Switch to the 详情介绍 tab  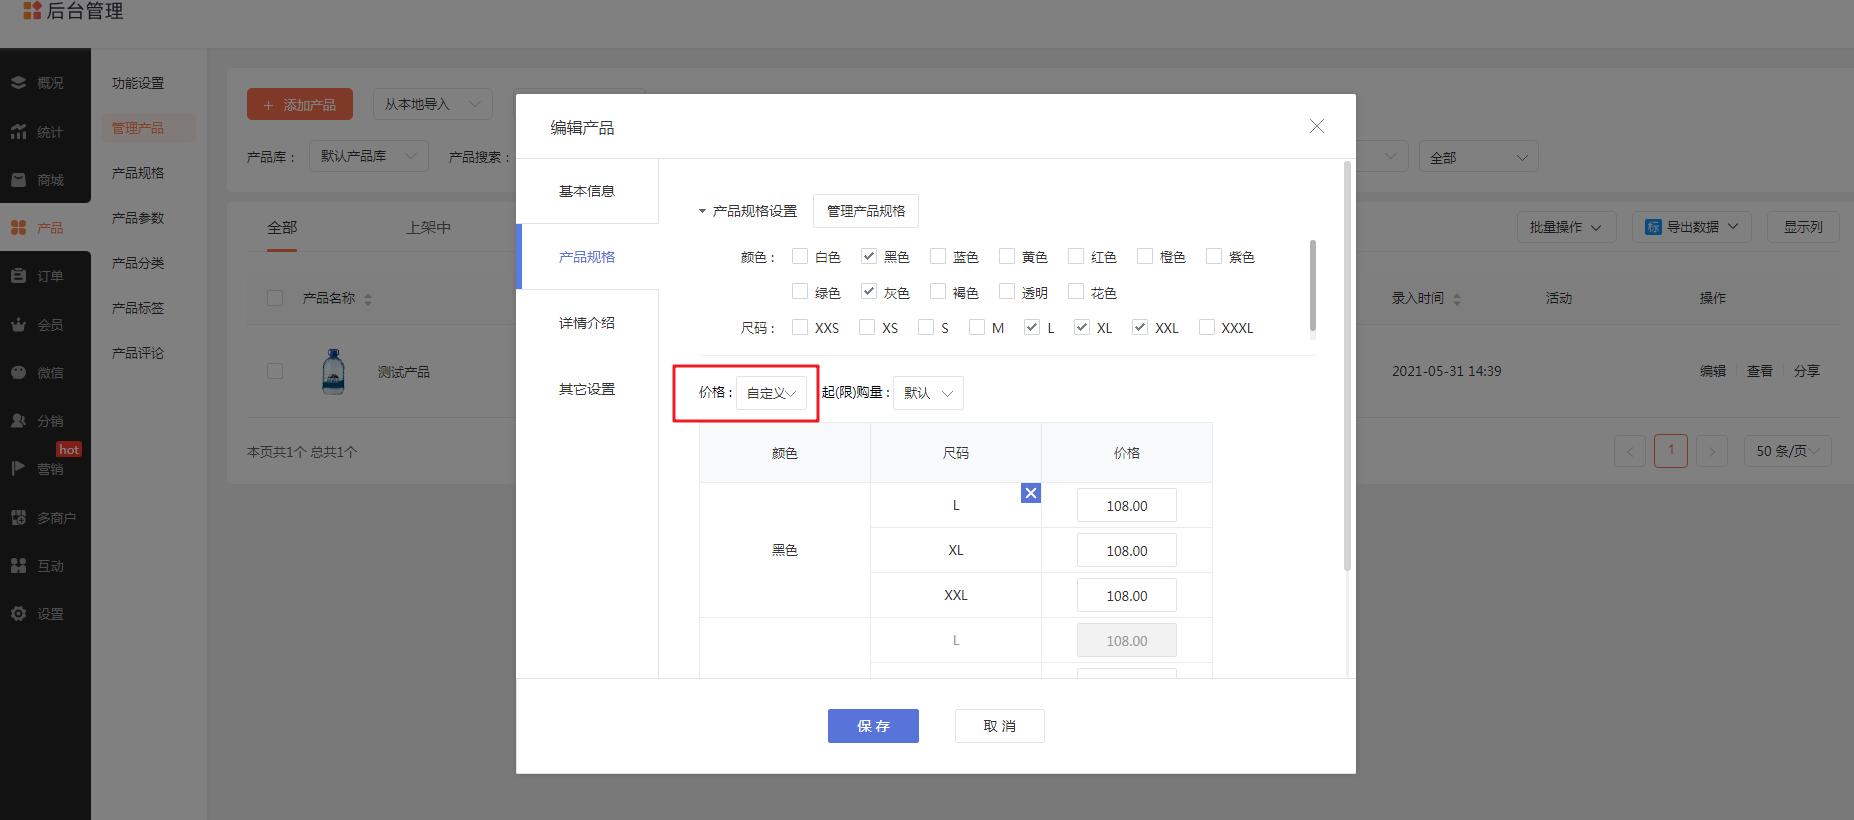coord(587,323)
